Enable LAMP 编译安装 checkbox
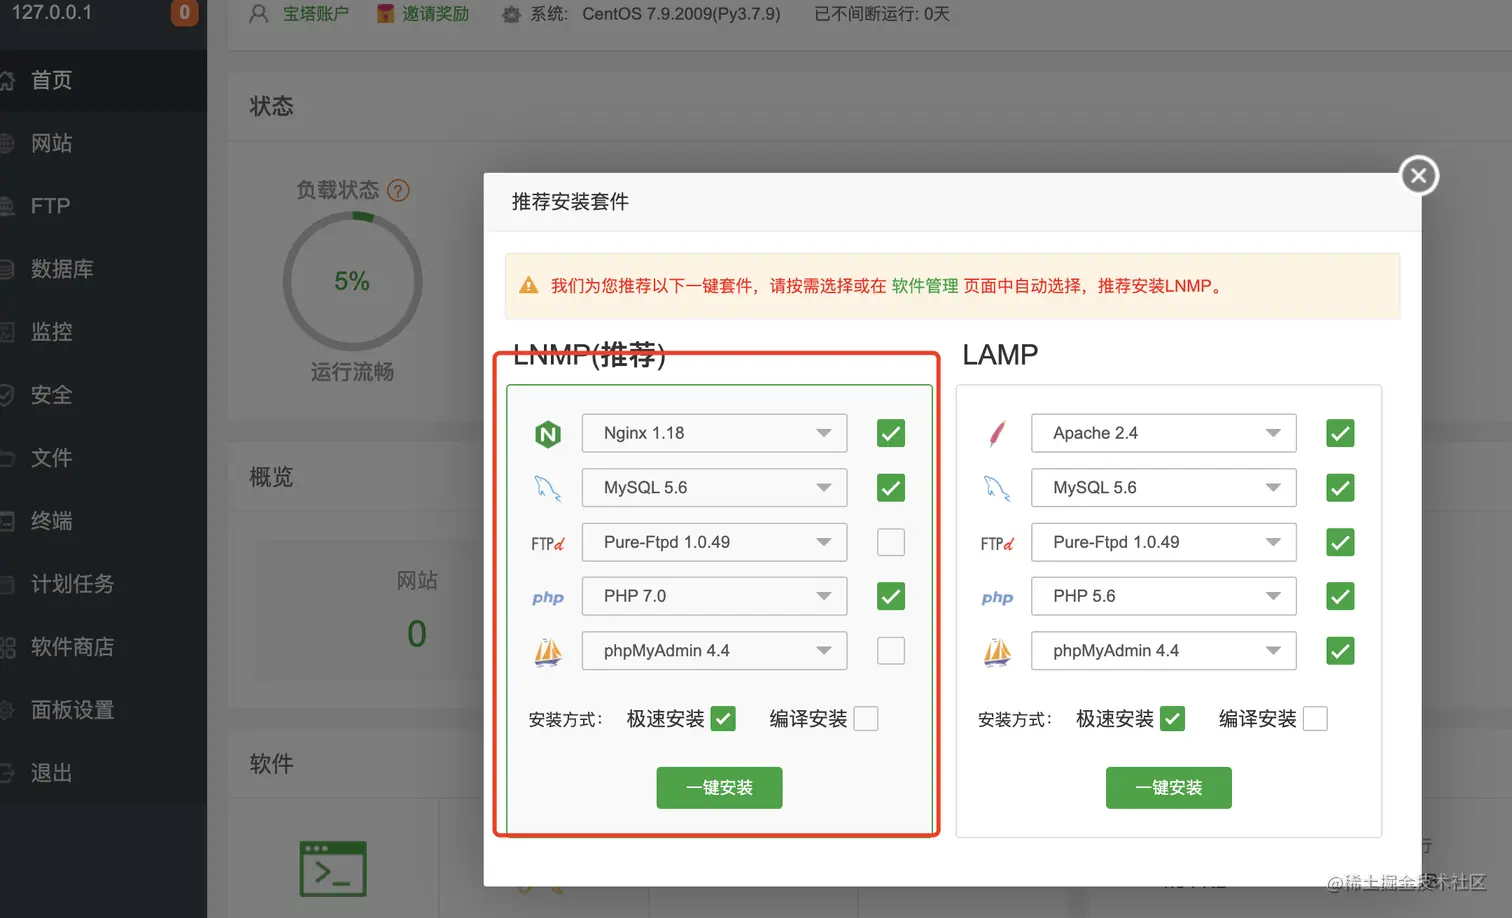The image size is (1512, 918). pyautogui.click(x=1315, y=719)
